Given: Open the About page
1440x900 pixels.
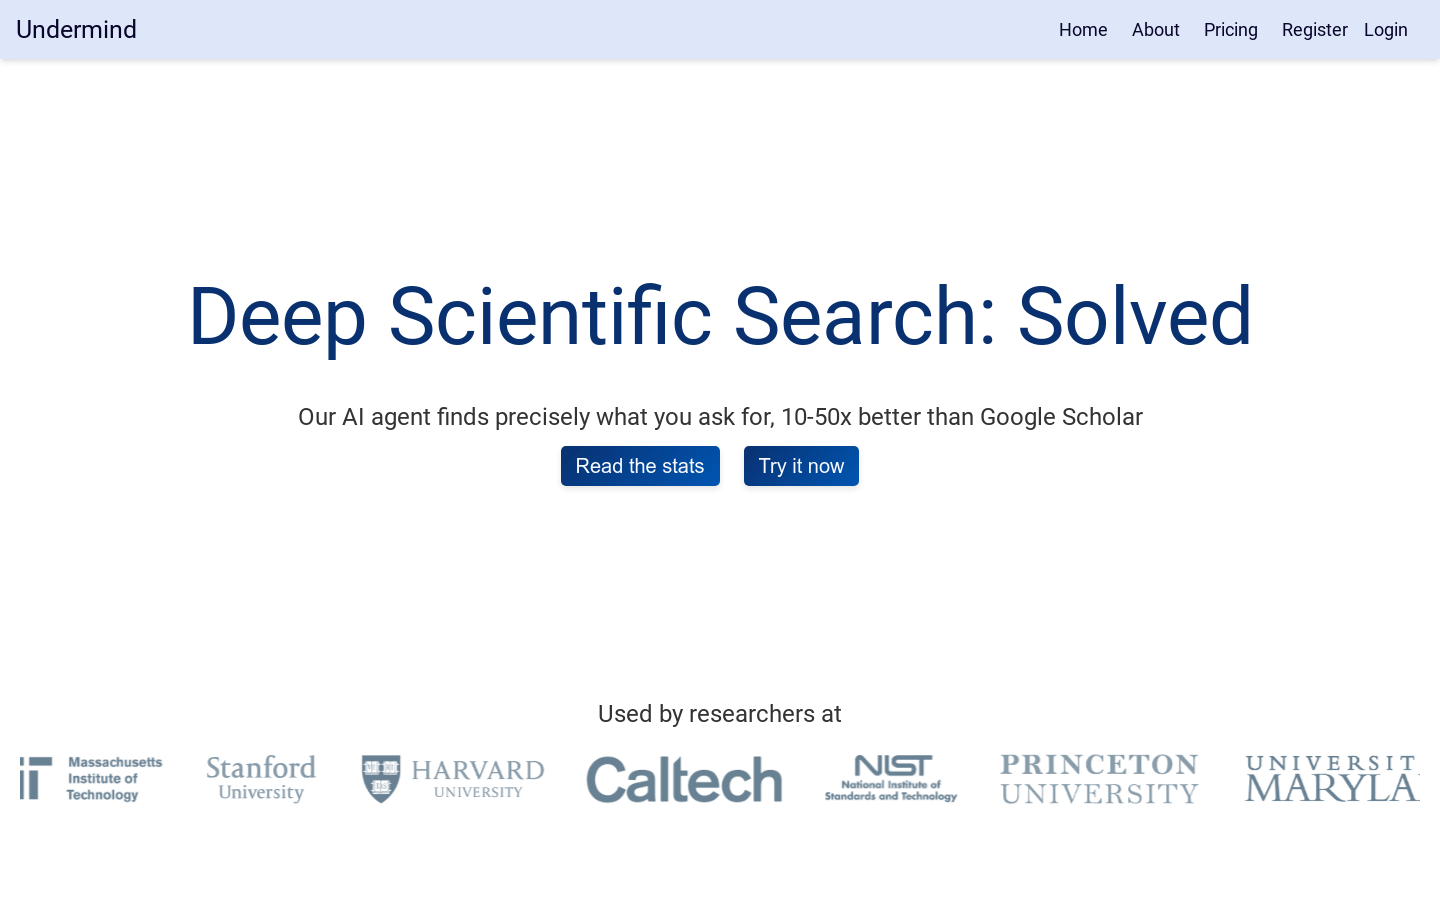Looking at the screenshot, I should [x=1156, y=30].
